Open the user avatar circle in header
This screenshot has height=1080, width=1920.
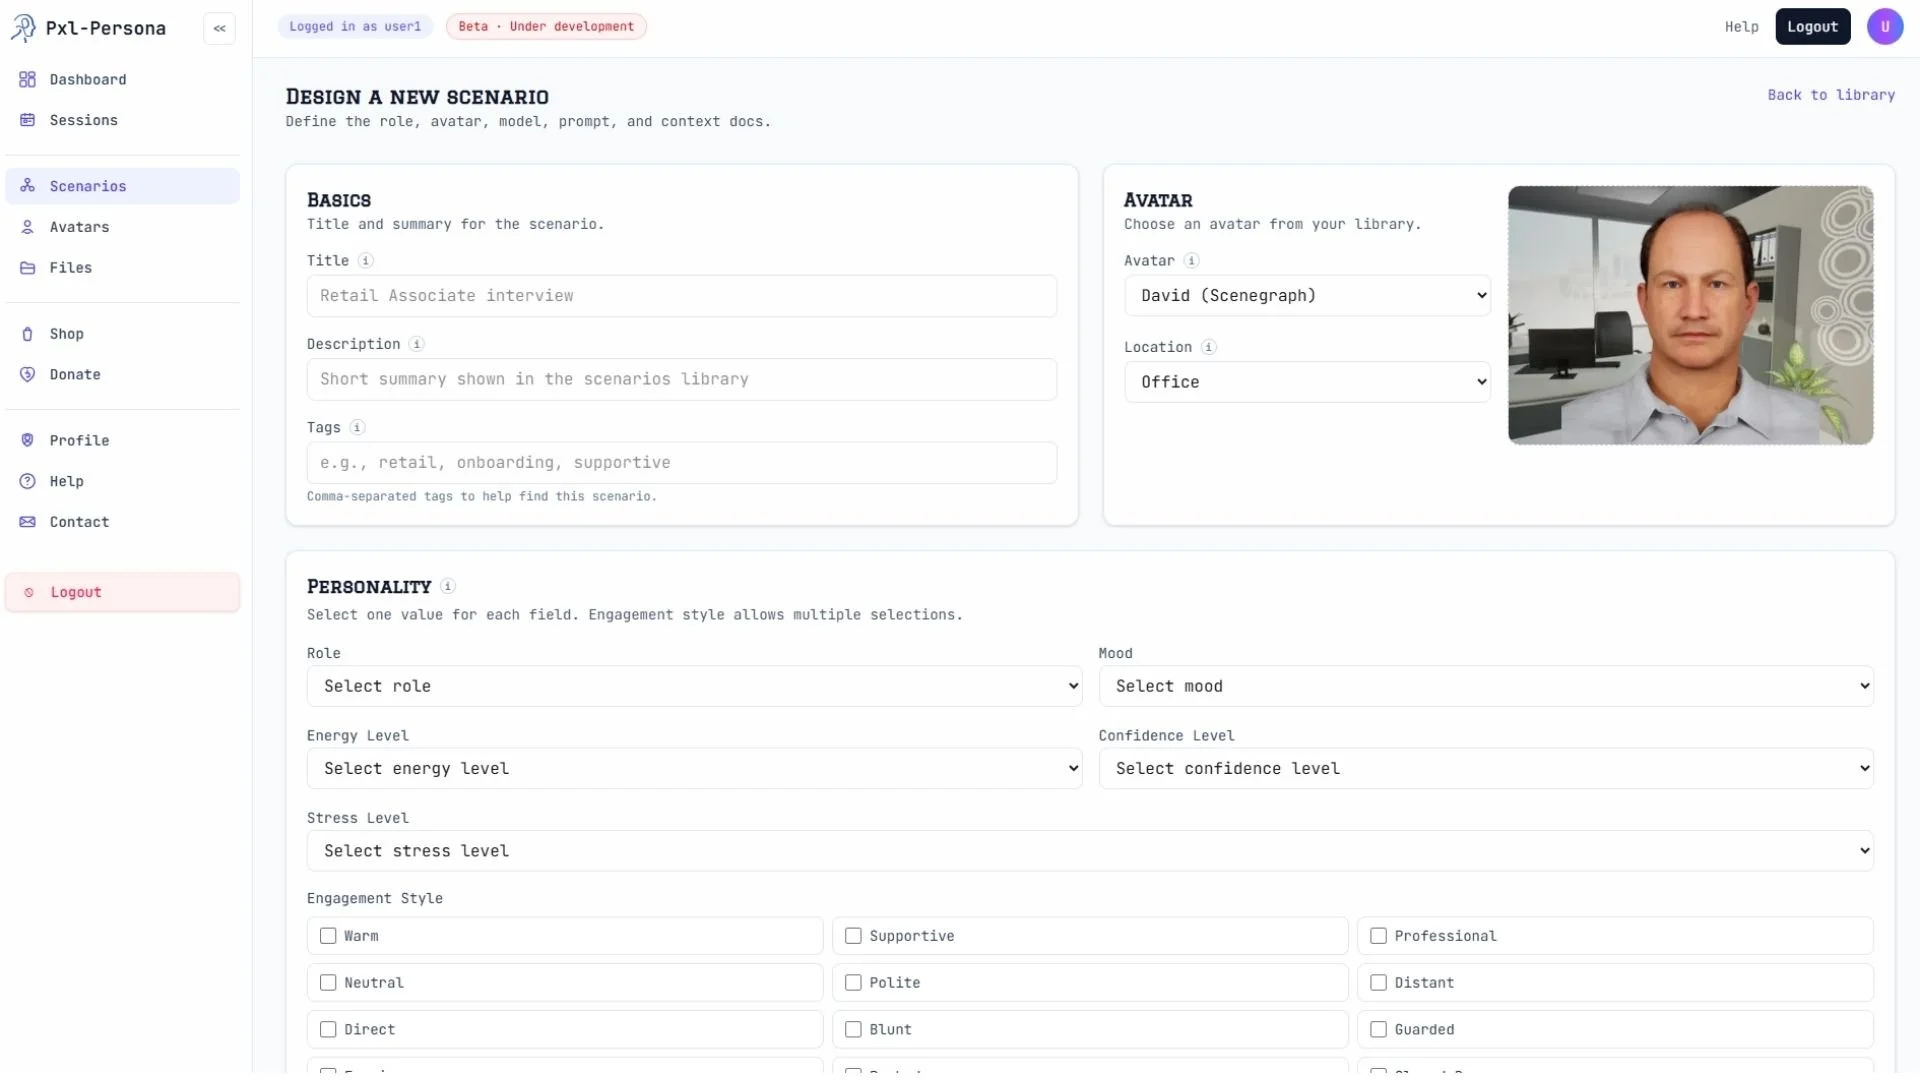[1884, 27]
